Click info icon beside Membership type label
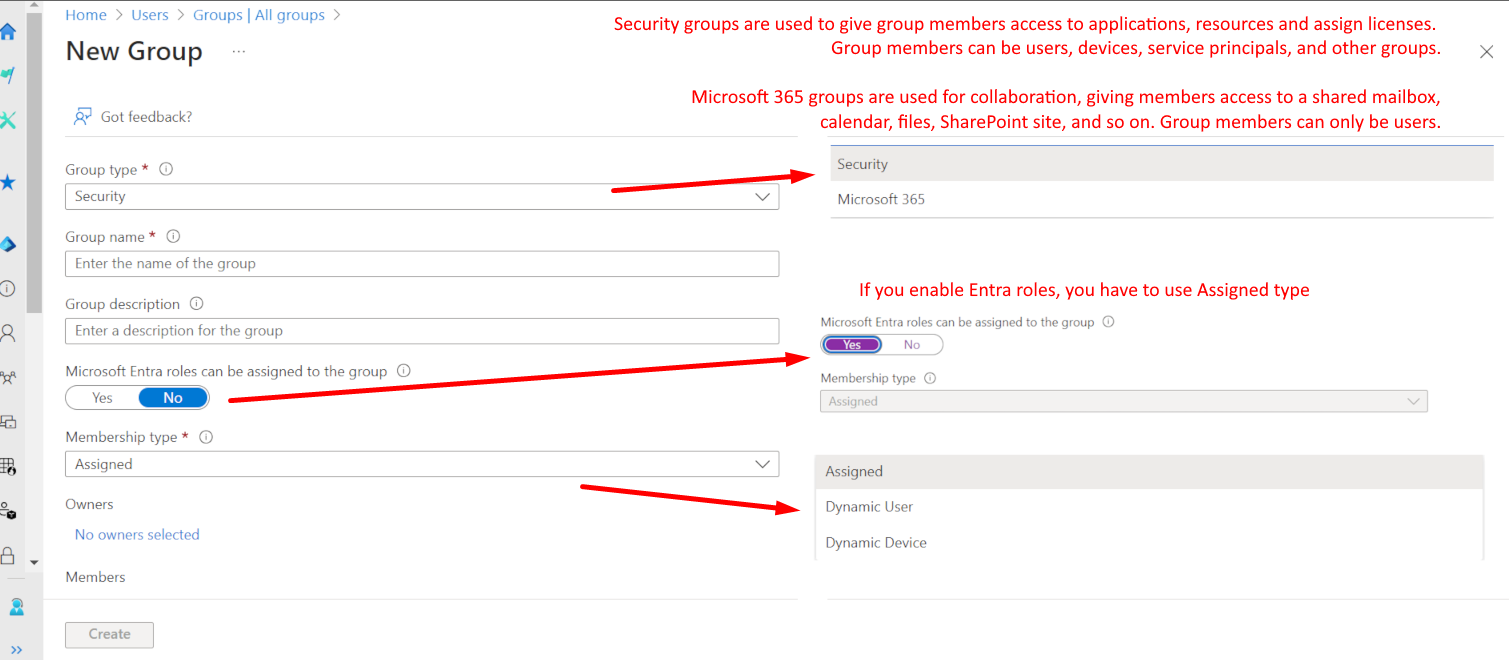1509x660 pixels. [x=206, y=437]
